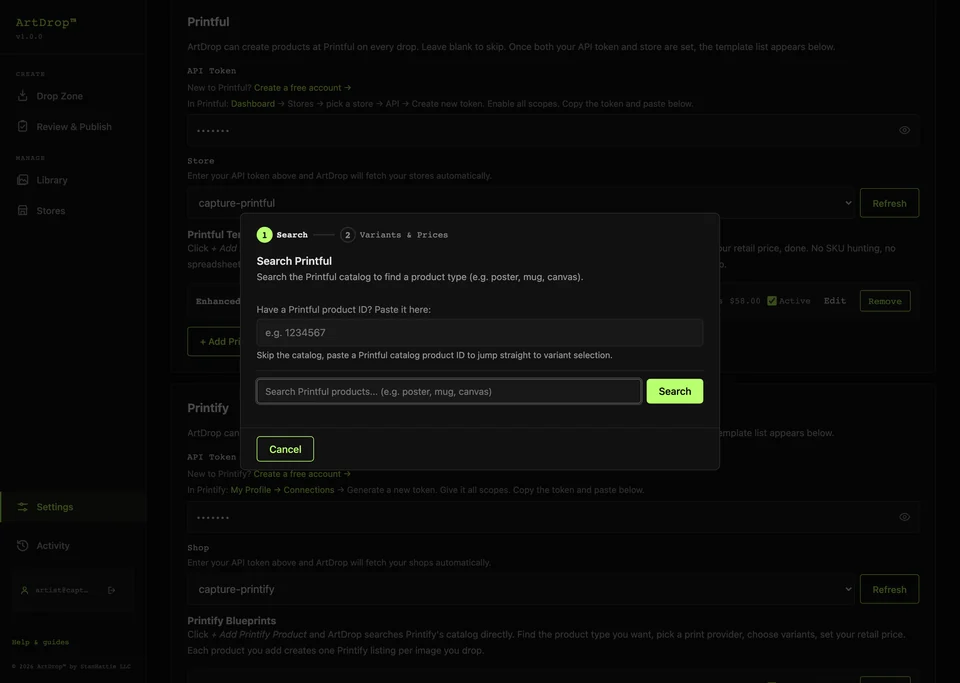960x683 pixels.
Task: Open the My Profile → Connections link
Action: 282,490
